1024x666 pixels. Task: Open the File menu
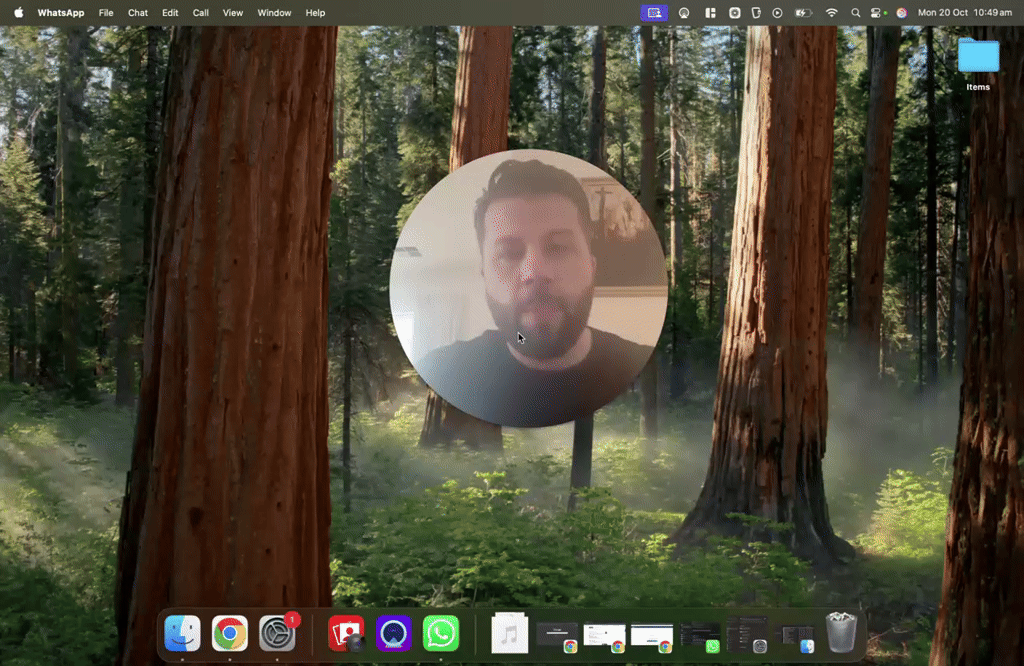click(x=106, y=12)
